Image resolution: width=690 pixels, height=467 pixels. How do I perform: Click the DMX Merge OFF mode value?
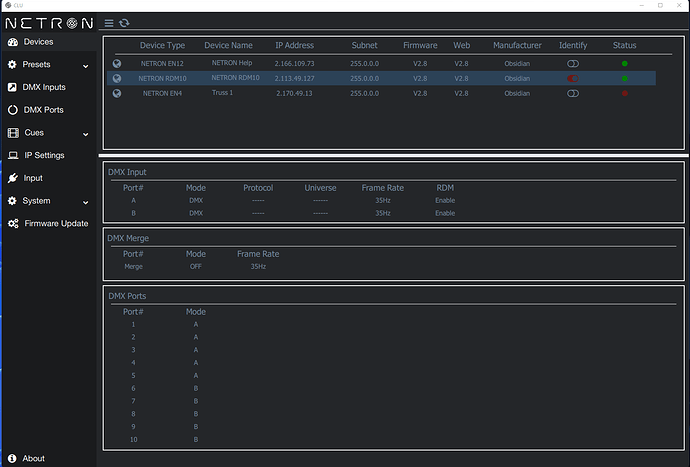tap(196, 266)
